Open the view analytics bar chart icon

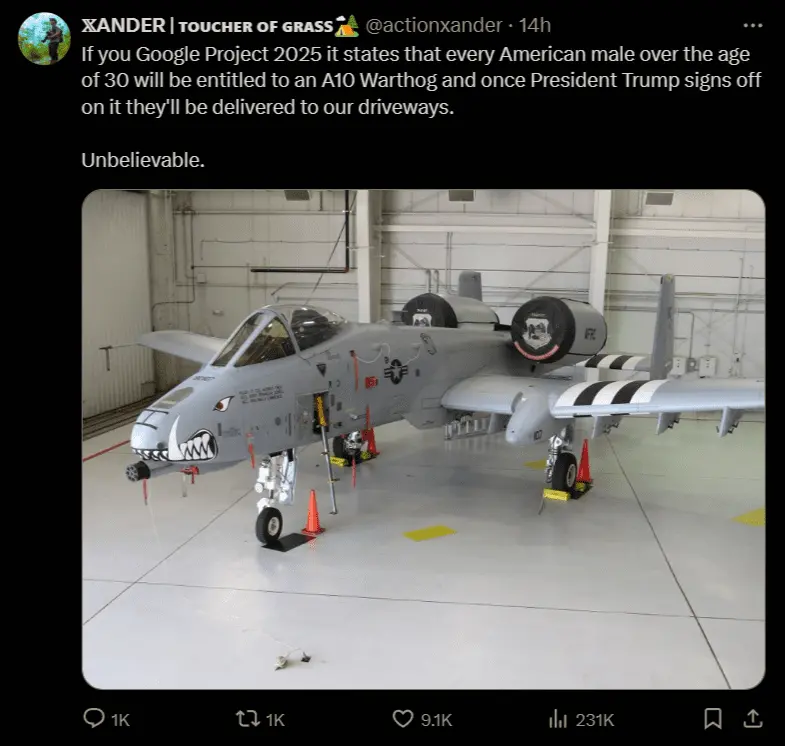click(x=559, y=718)
